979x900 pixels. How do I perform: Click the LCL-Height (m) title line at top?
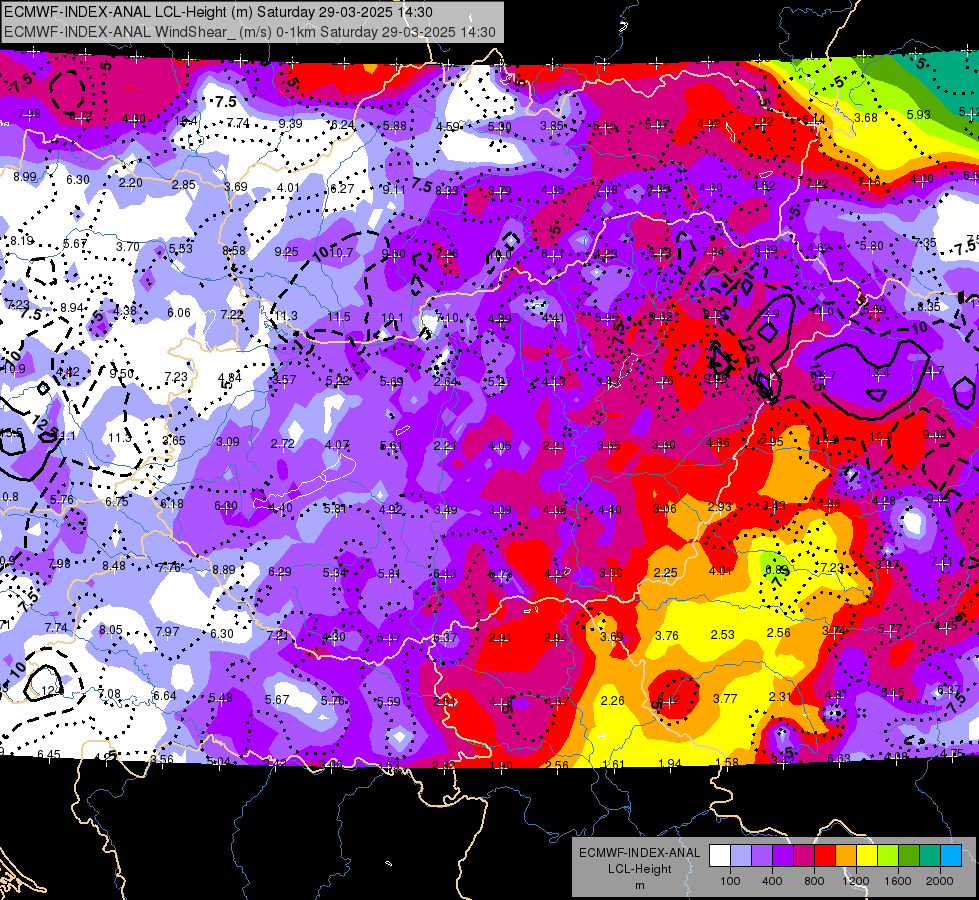point(219,12)
